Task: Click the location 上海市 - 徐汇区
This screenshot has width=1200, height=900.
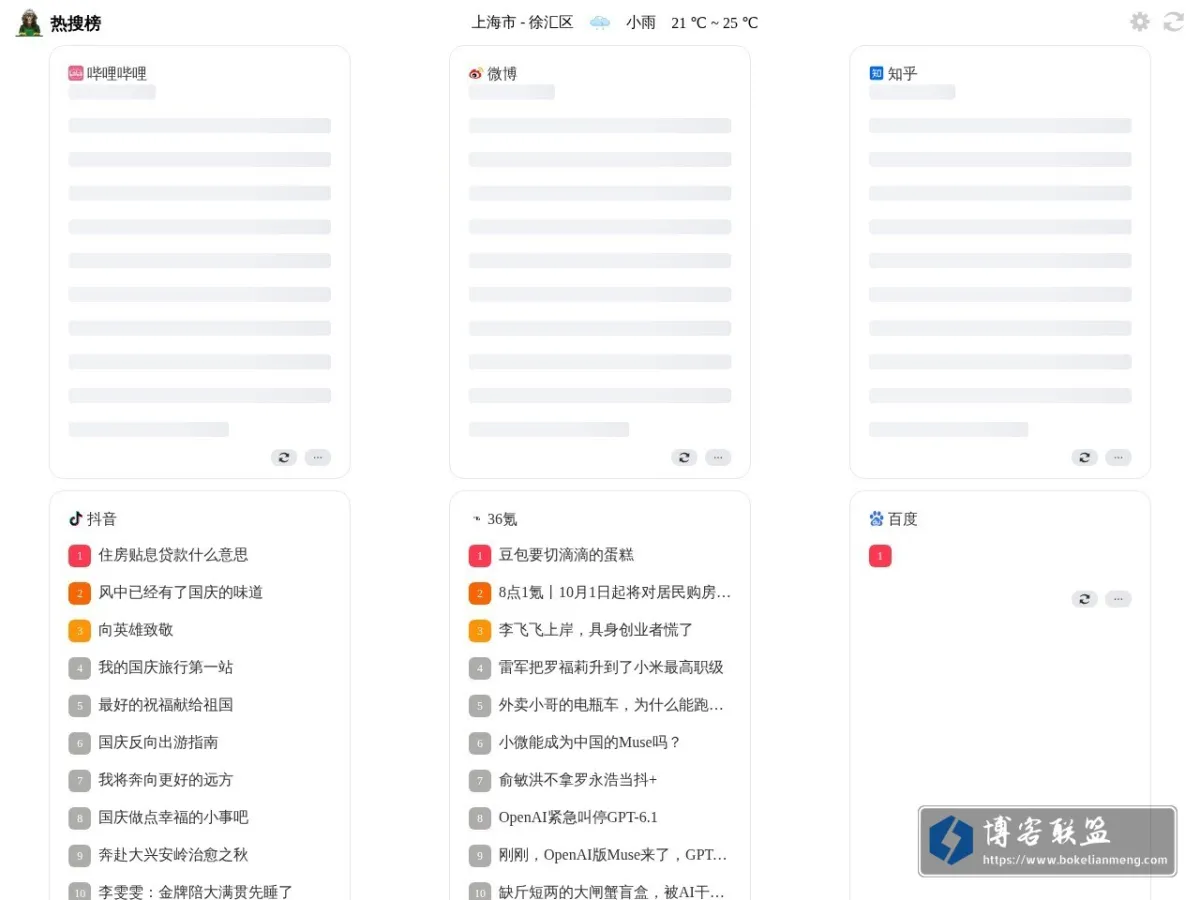Action: (523, 22)
